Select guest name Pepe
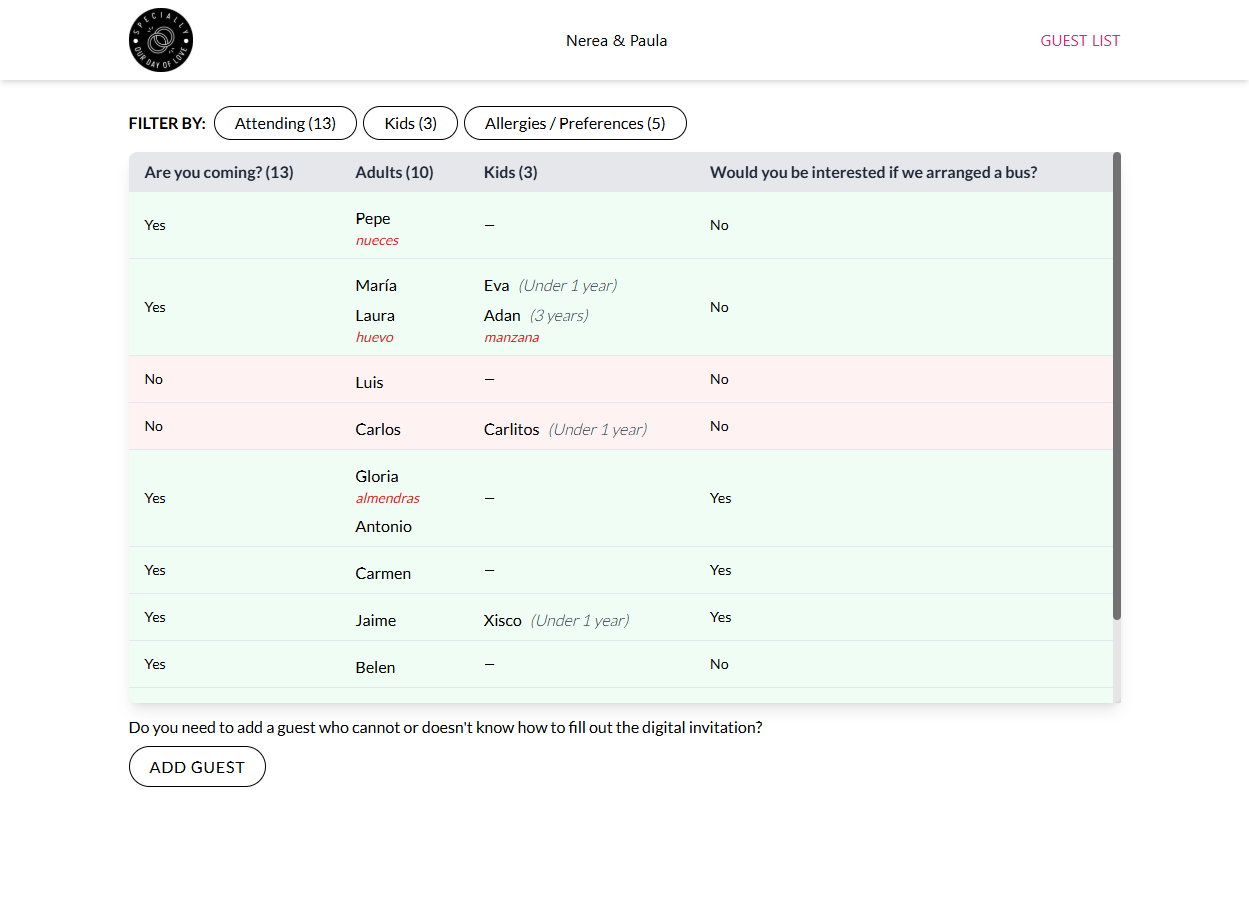 pos(373,219)
